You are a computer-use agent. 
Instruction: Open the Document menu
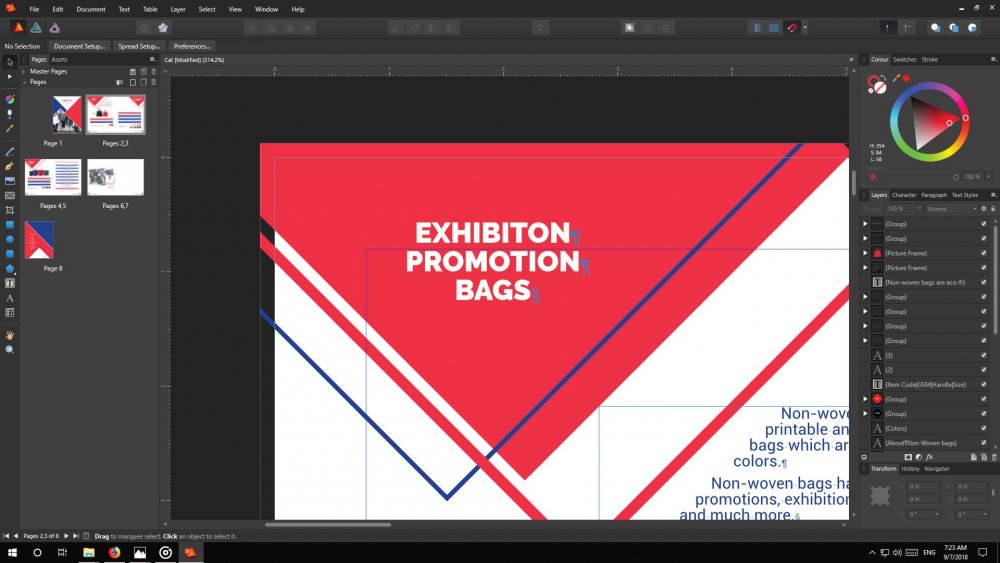point(91,9)
